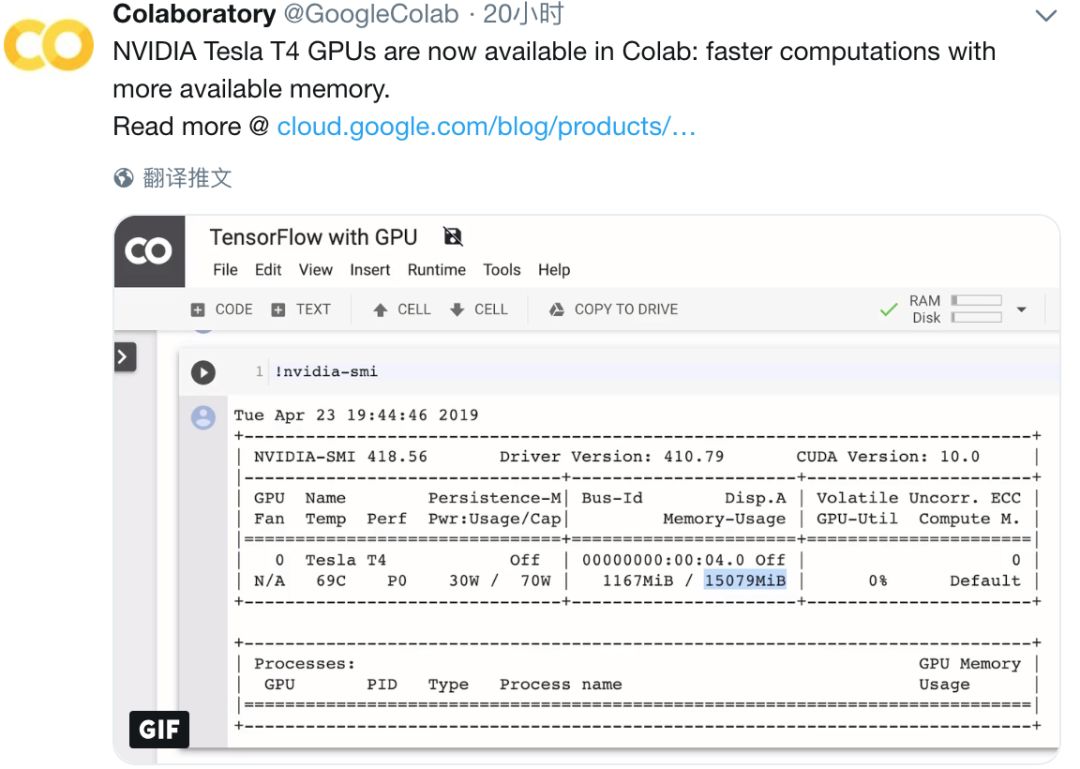Click the Colaboratory profile avatar
The width and height of the screenshot is (1080, 769).
tap(49, 47)
